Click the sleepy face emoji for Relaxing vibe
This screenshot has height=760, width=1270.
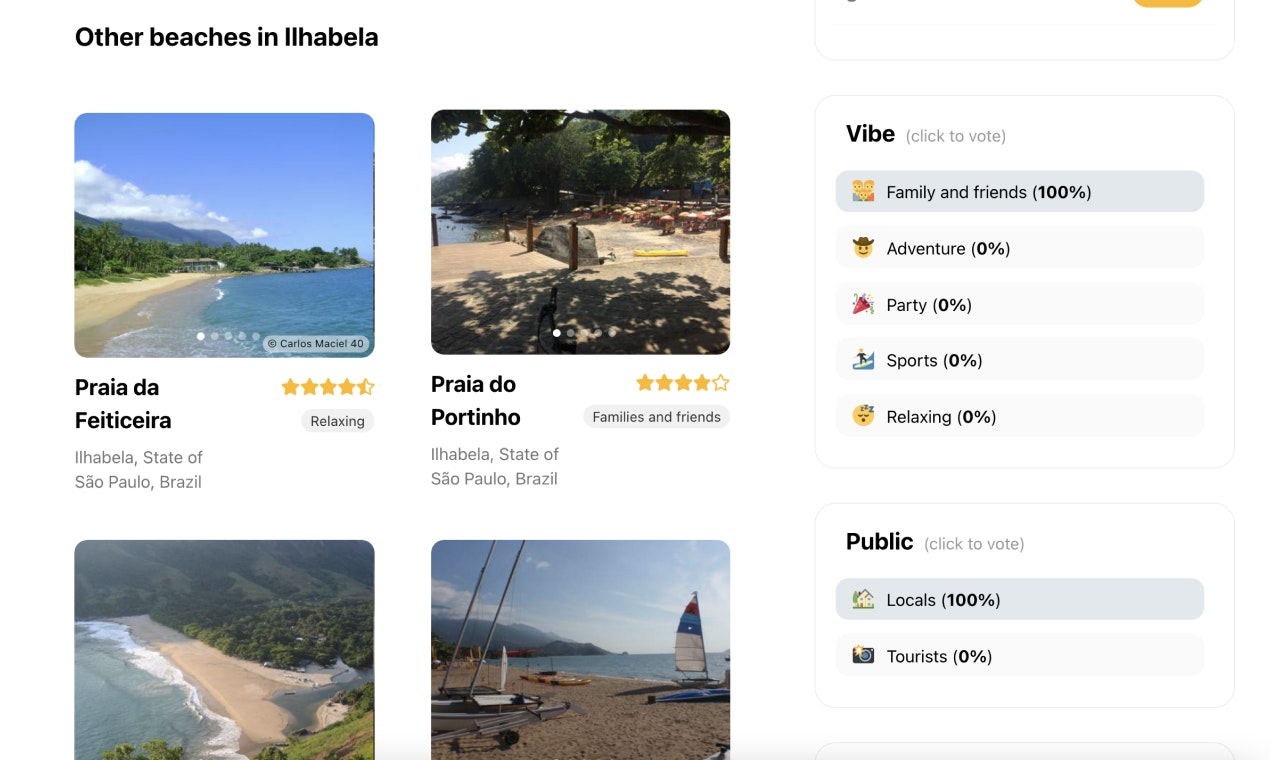coord(864,415)
